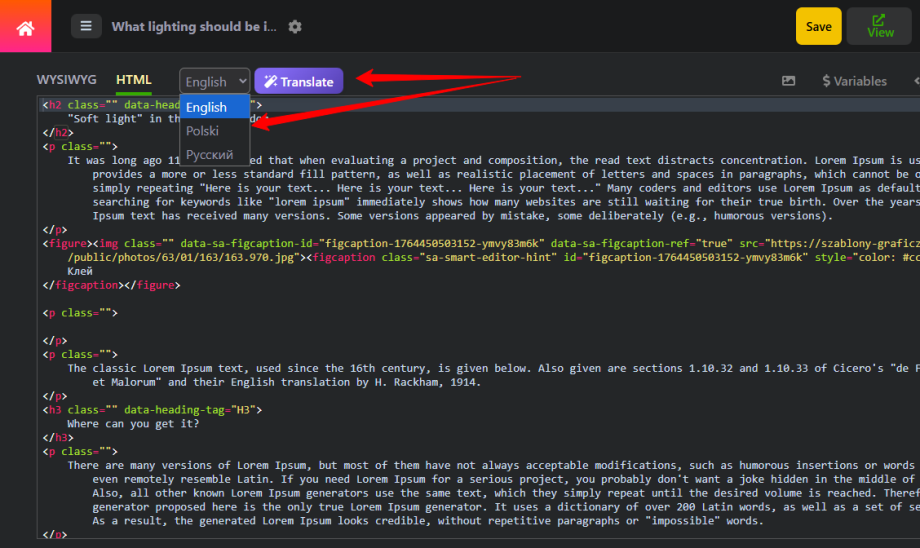Go to the home page icon
The width and height of the screenshot is (920, 548).
25,28
